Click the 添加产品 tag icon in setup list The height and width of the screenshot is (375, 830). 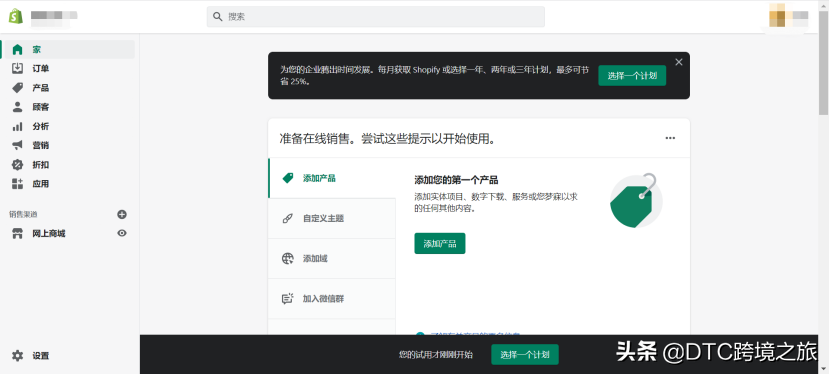[x=288, y=178]
